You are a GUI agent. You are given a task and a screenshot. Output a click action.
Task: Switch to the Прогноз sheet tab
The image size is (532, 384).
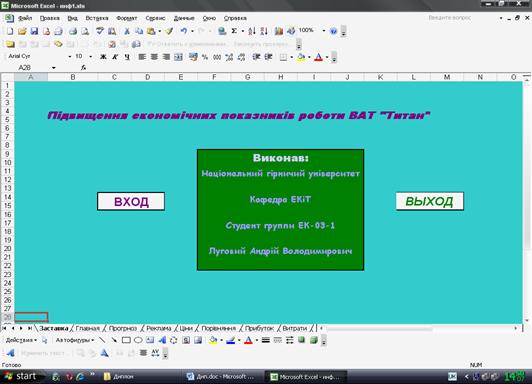[123, 328]
